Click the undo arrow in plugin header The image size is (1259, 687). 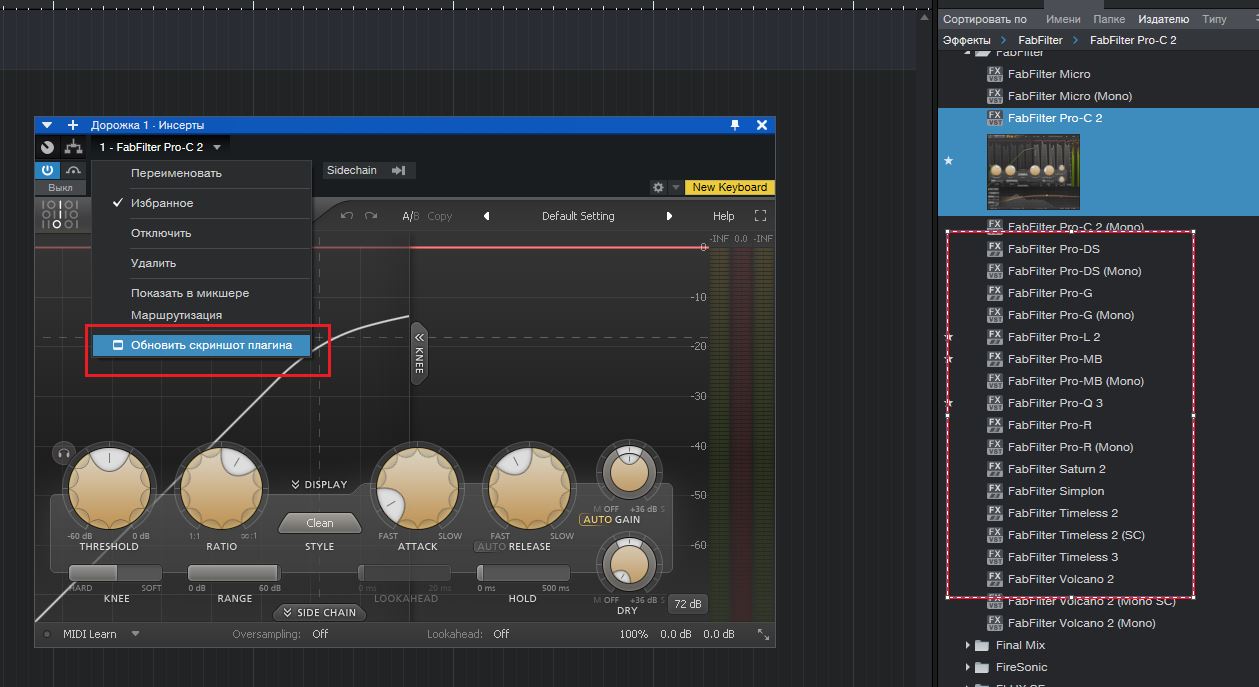click(347, 216)
